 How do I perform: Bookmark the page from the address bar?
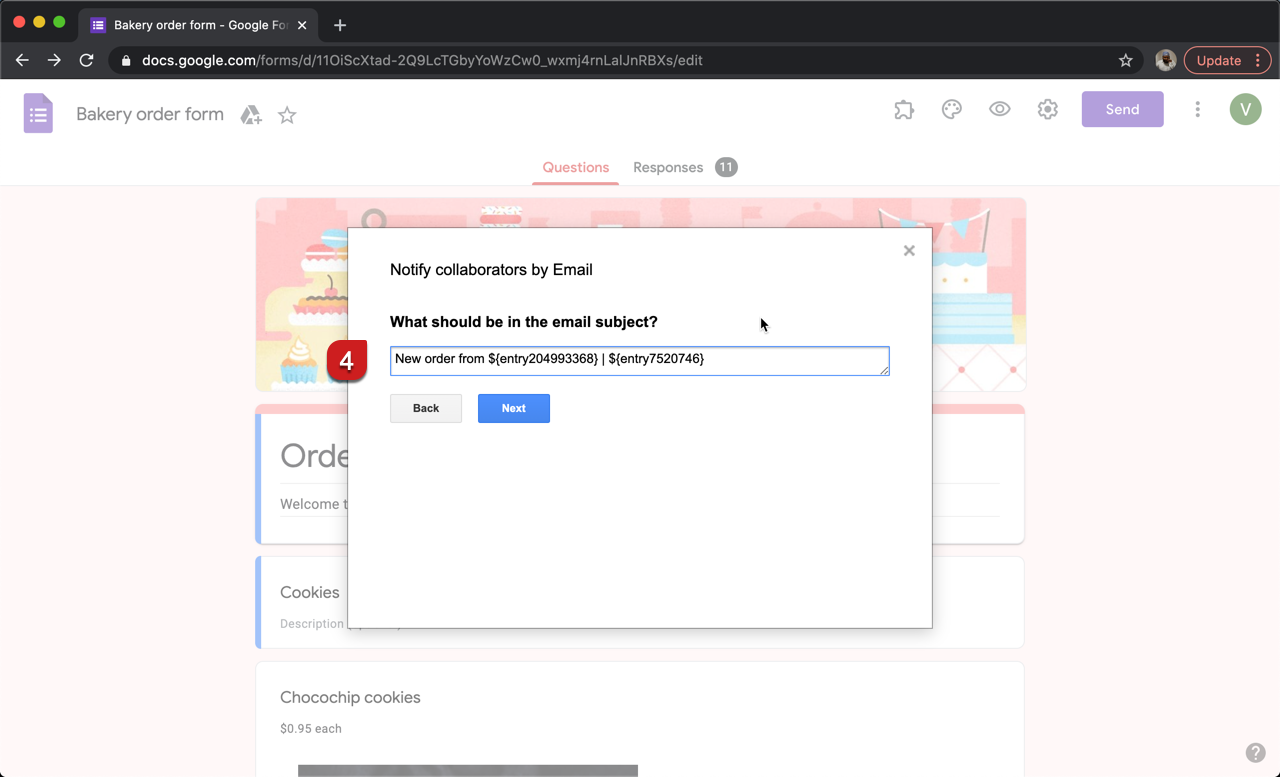pyautogui.click(x=1125, y=60)
